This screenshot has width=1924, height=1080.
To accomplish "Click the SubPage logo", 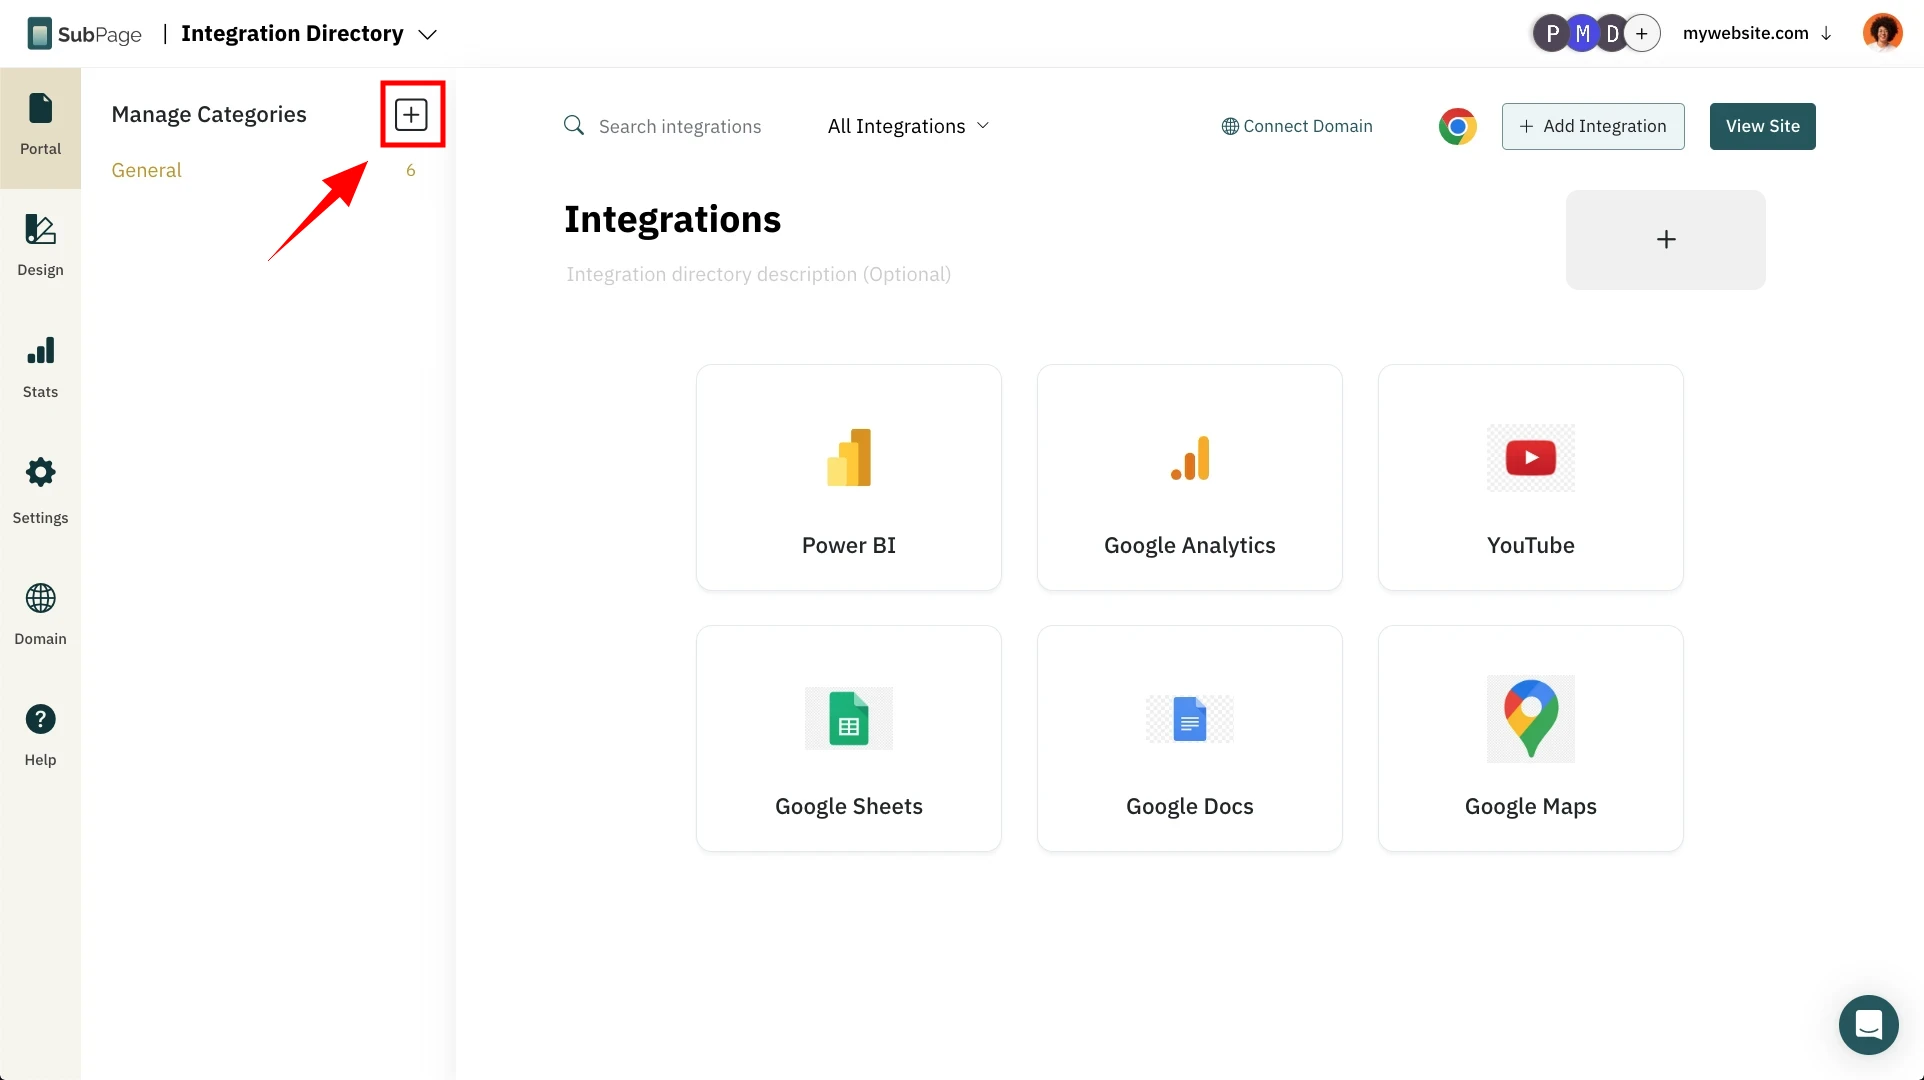I will tap(84, 34).
